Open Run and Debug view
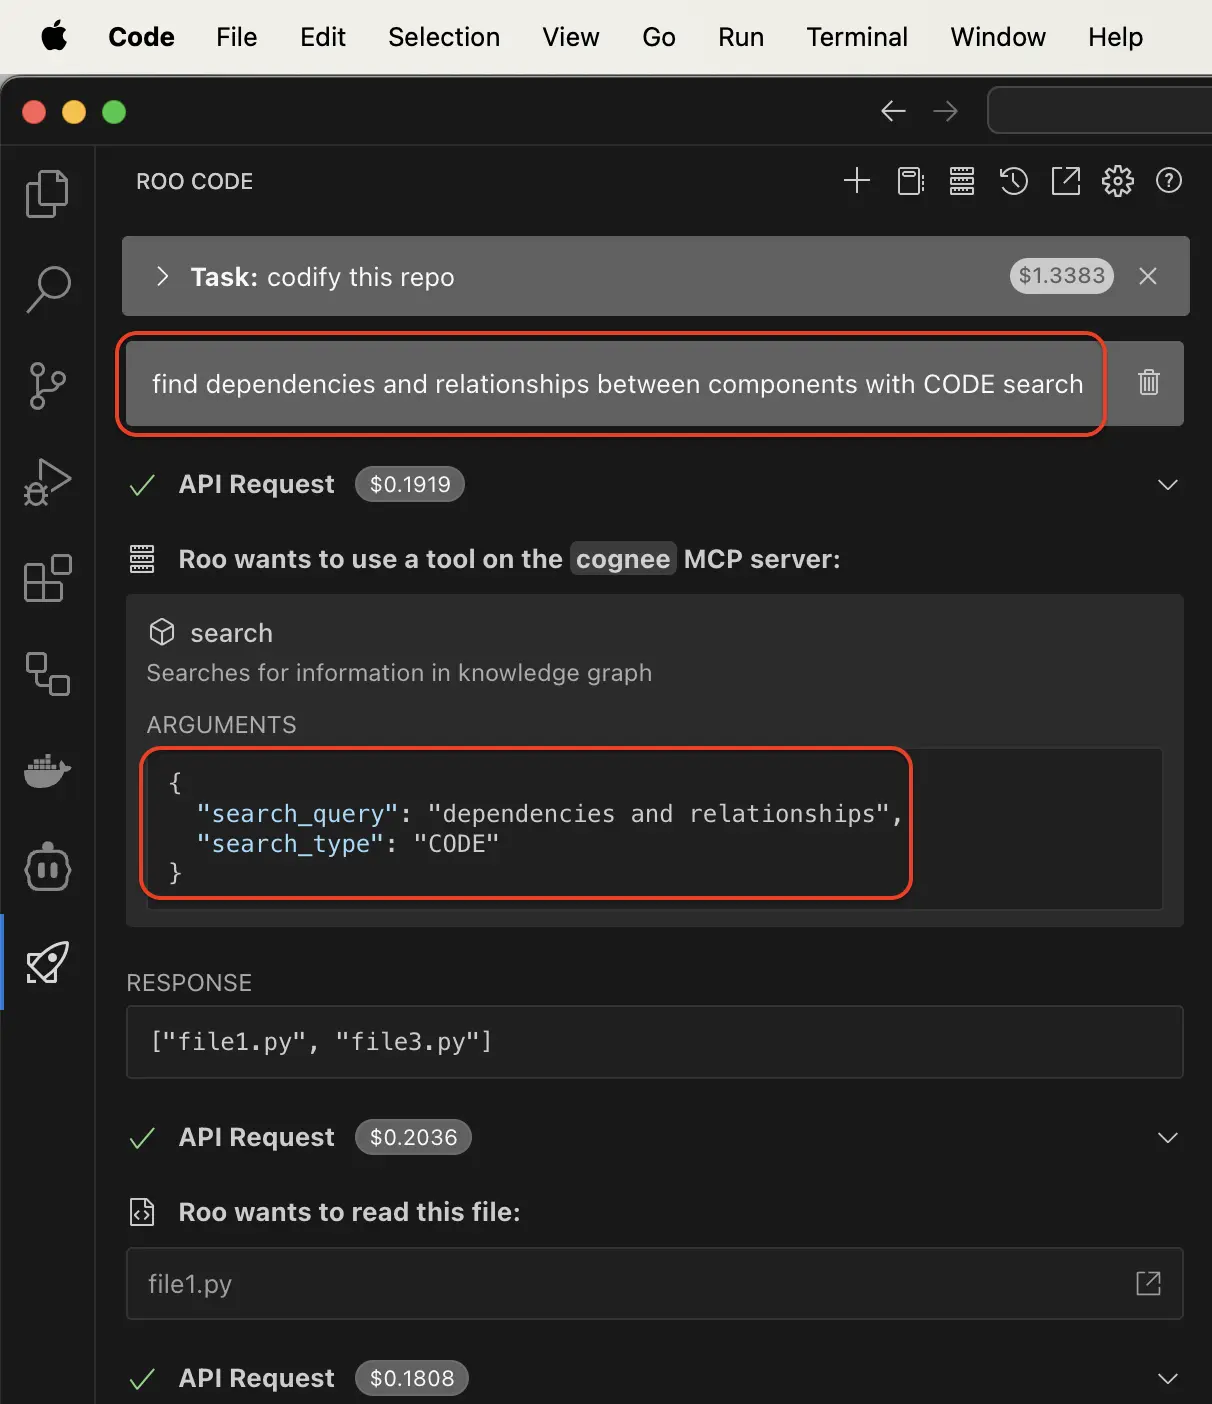The height and width of the screenshot is (1404, 1212). 47,482
